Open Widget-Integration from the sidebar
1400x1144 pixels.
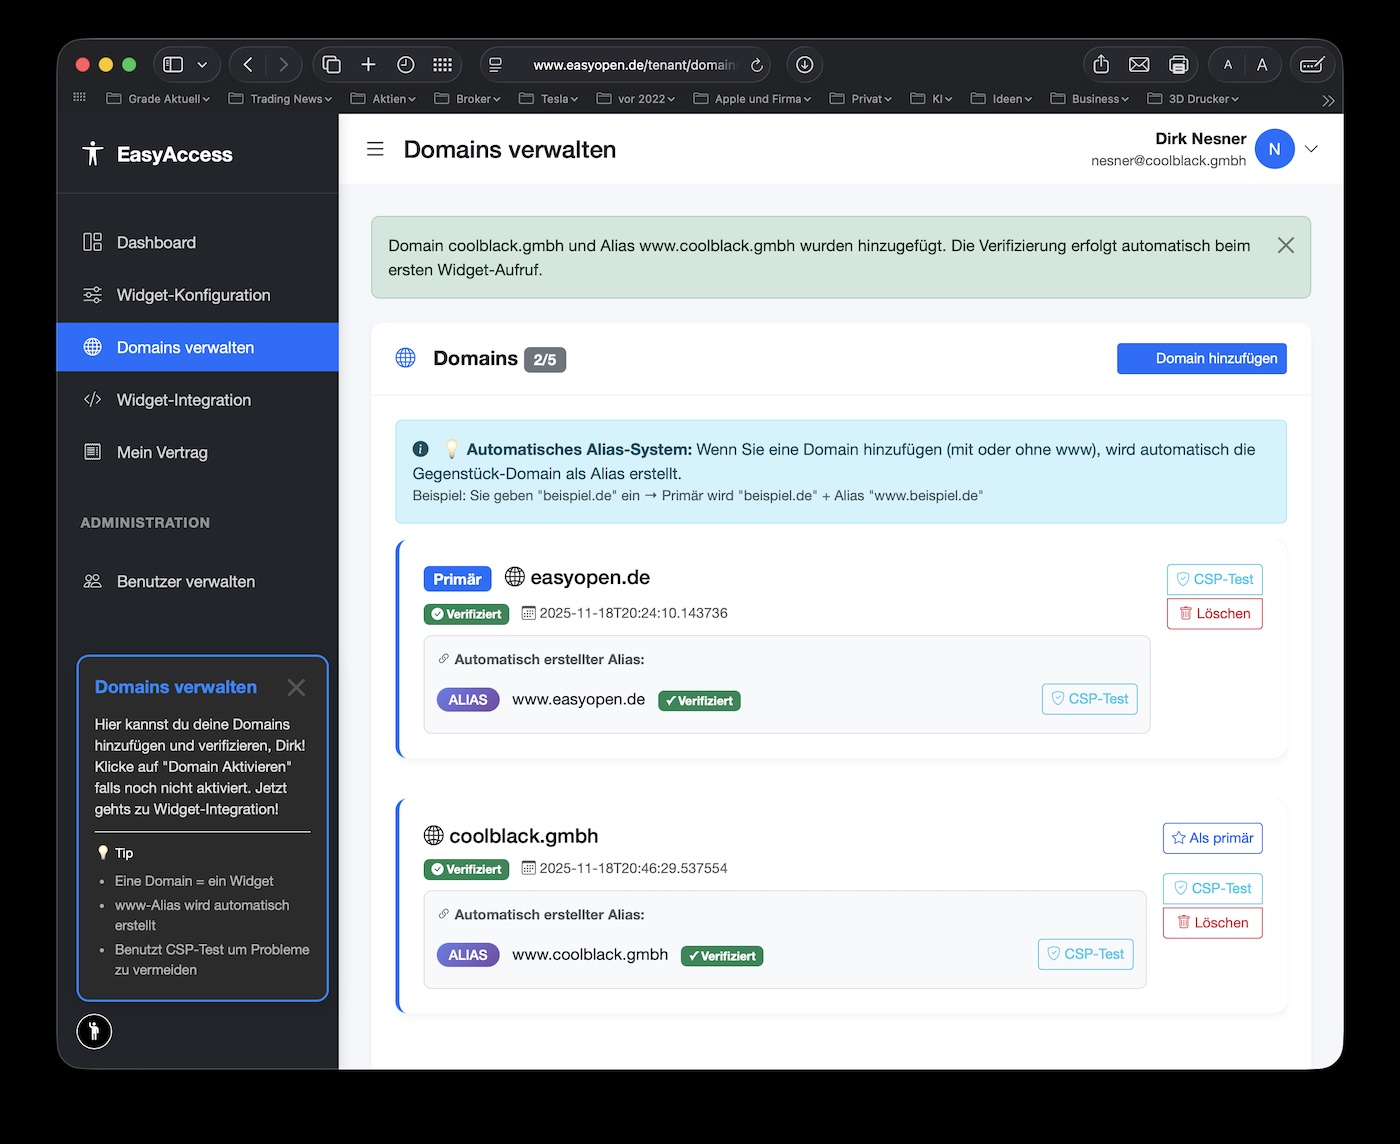coord(183,400)
